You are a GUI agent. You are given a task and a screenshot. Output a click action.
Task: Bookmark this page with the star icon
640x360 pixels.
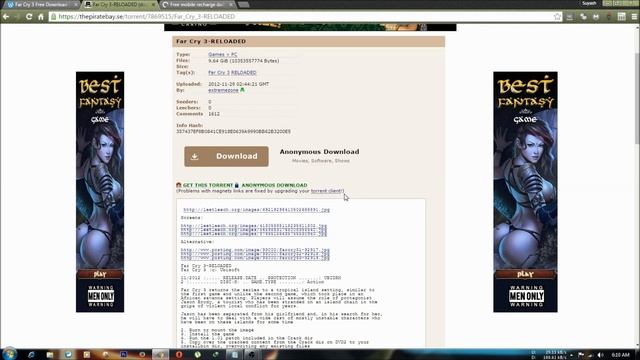click(x=558, y=17)
